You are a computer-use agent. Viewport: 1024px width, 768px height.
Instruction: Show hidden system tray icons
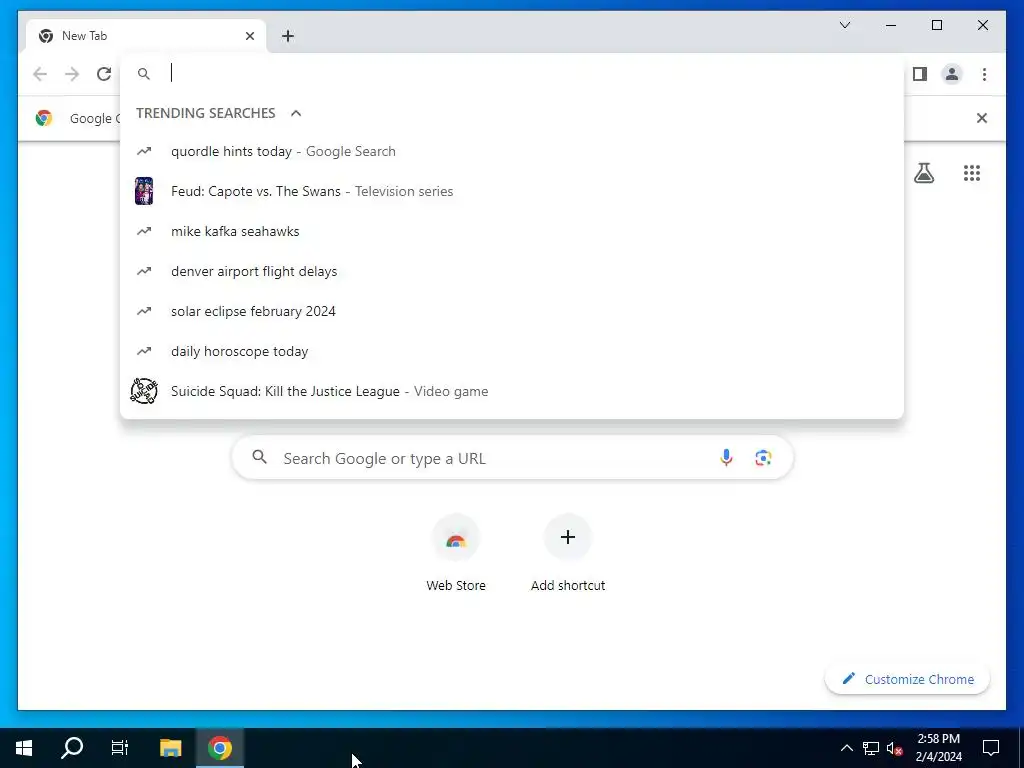pyautogui.click(x=846, y=748)
